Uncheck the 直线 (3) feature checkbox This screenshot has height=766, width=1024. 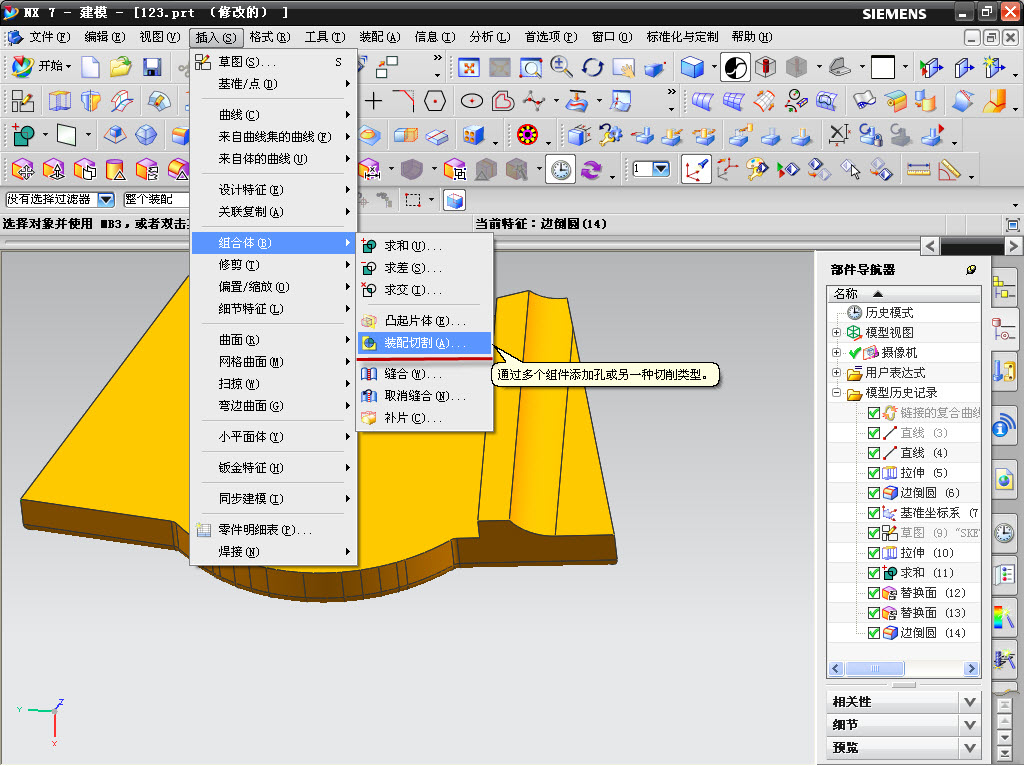(x=873, y=433)
